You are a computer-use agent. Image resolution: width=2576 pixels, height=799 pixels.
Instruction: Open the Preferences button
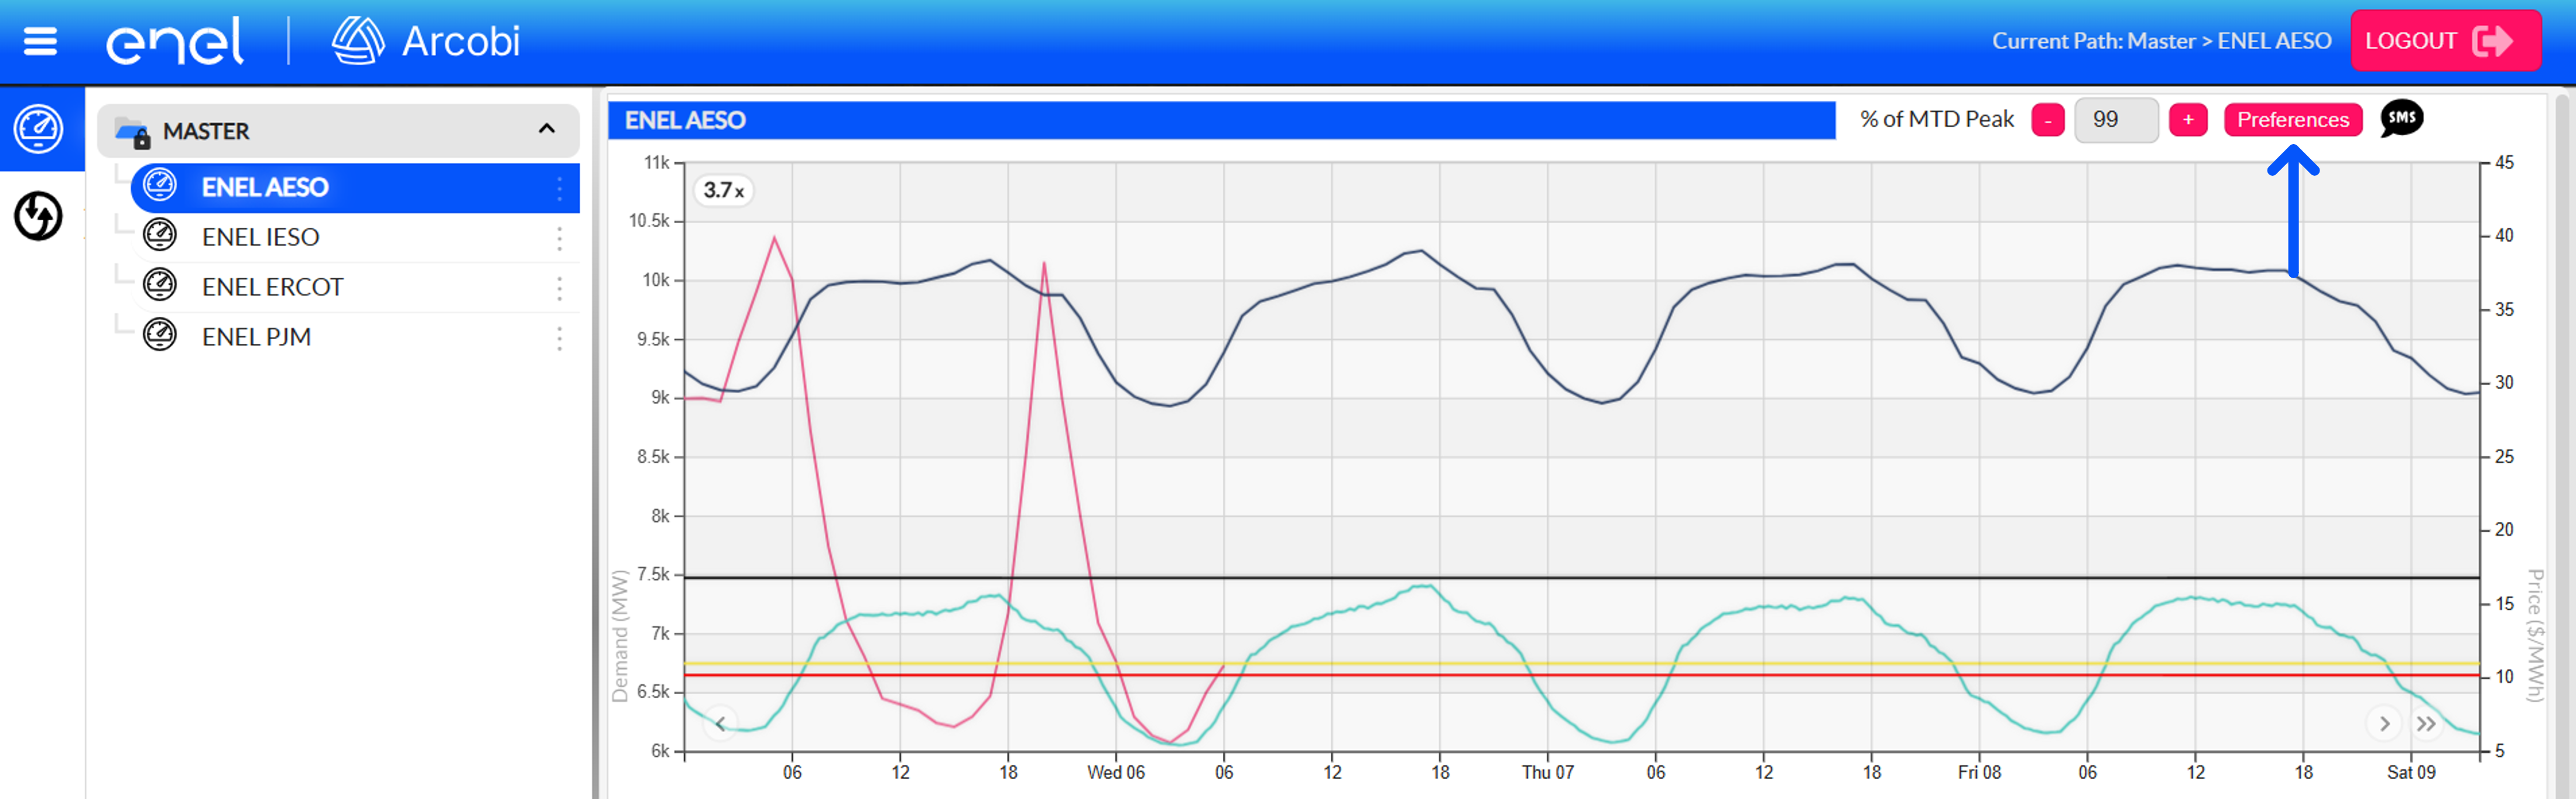2292,120
